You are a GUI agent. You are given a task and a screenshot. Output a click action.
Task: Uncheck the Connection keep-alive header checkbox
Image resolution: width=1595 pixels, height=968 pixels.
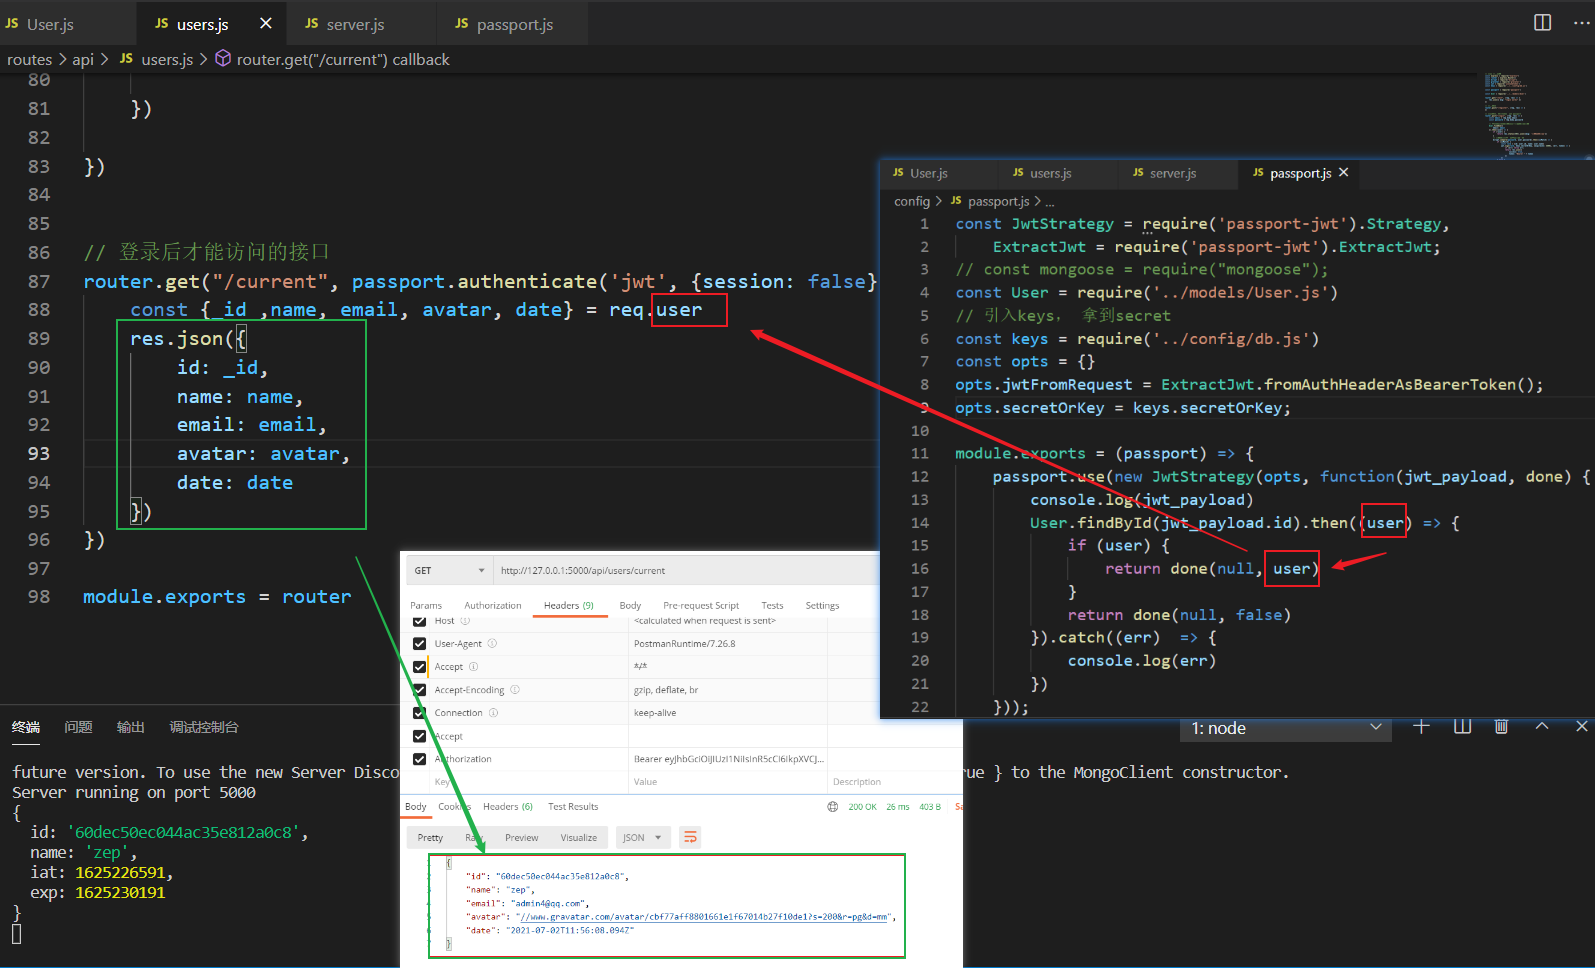(419, 712)
